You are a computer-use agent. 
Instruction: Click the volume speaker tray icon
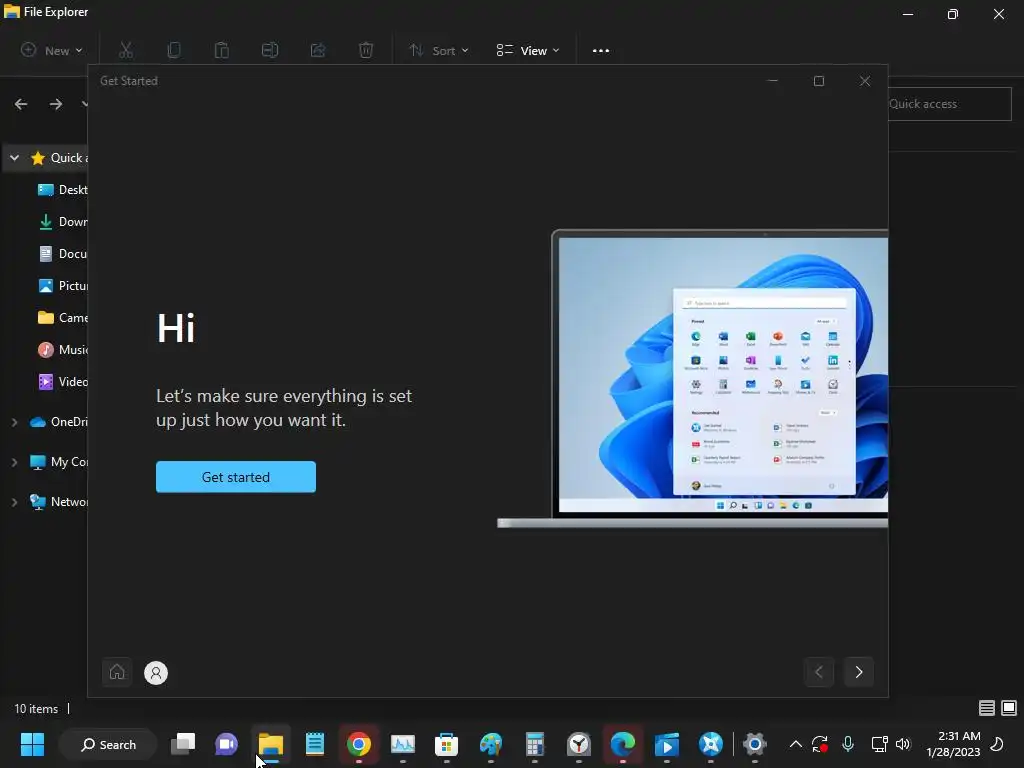point(903,744)
